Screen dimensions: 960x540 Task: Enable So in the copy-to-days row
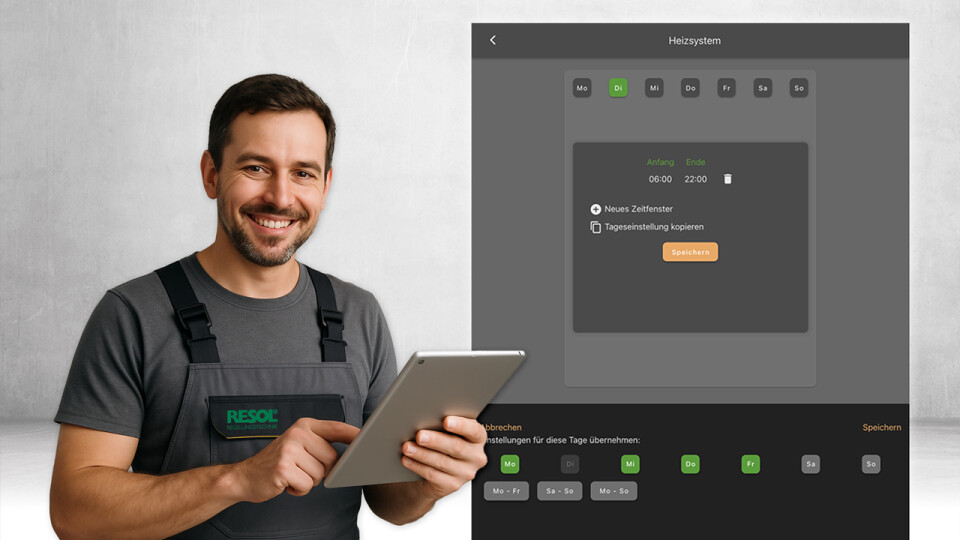871,464
